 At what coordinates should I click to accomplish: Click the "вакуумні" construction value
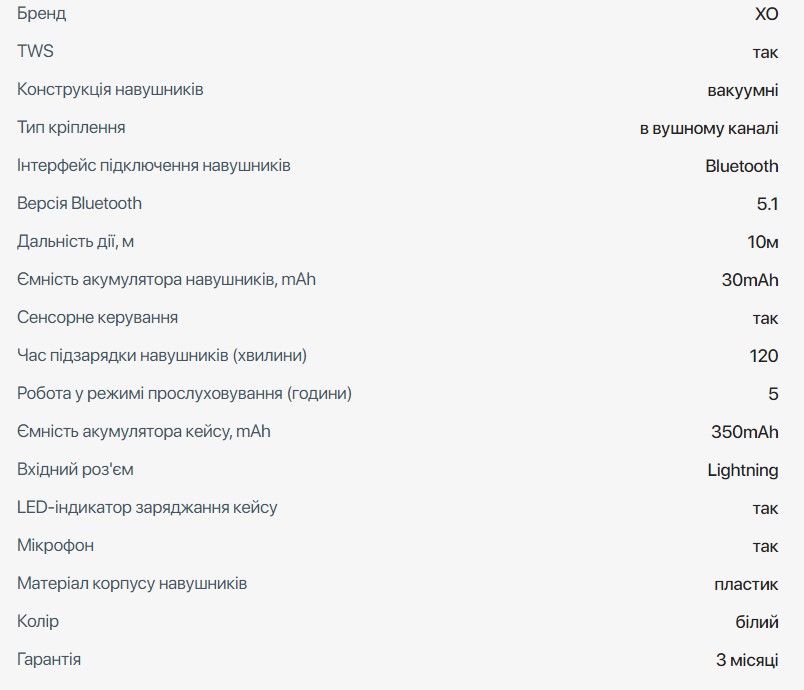click(742, 89)
